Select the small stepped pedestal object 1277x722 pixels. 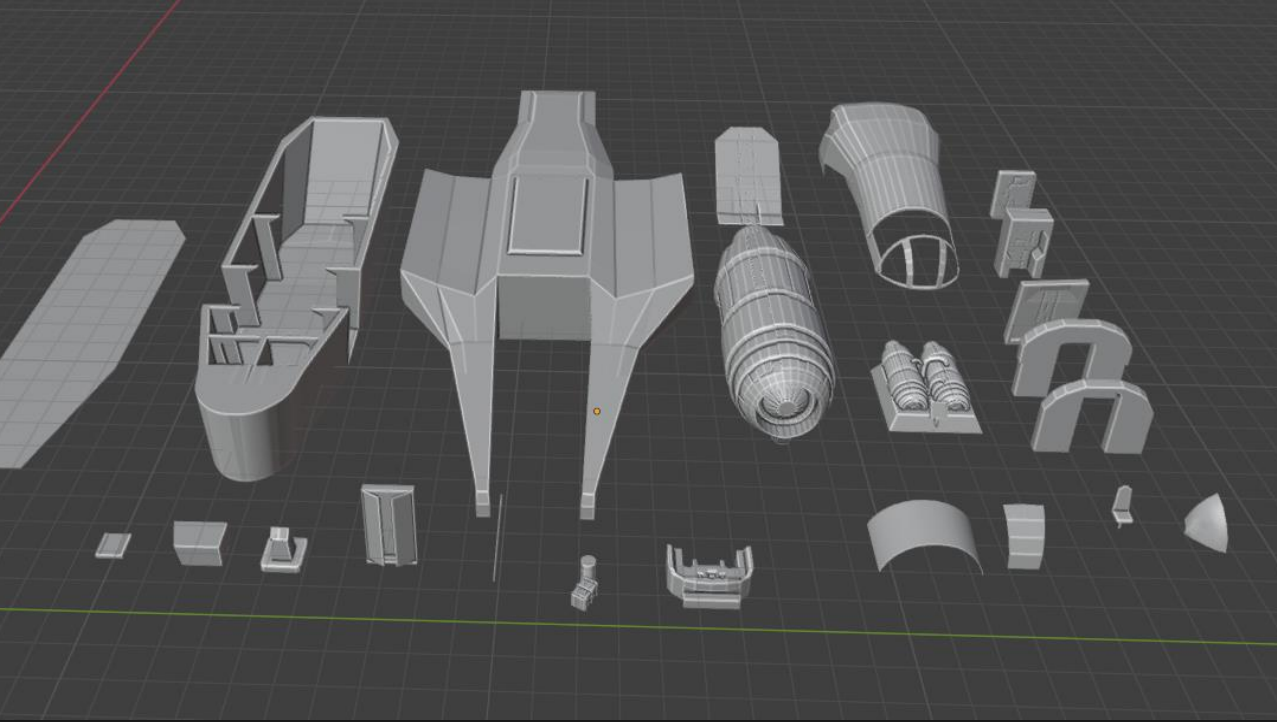click(283, 550)
